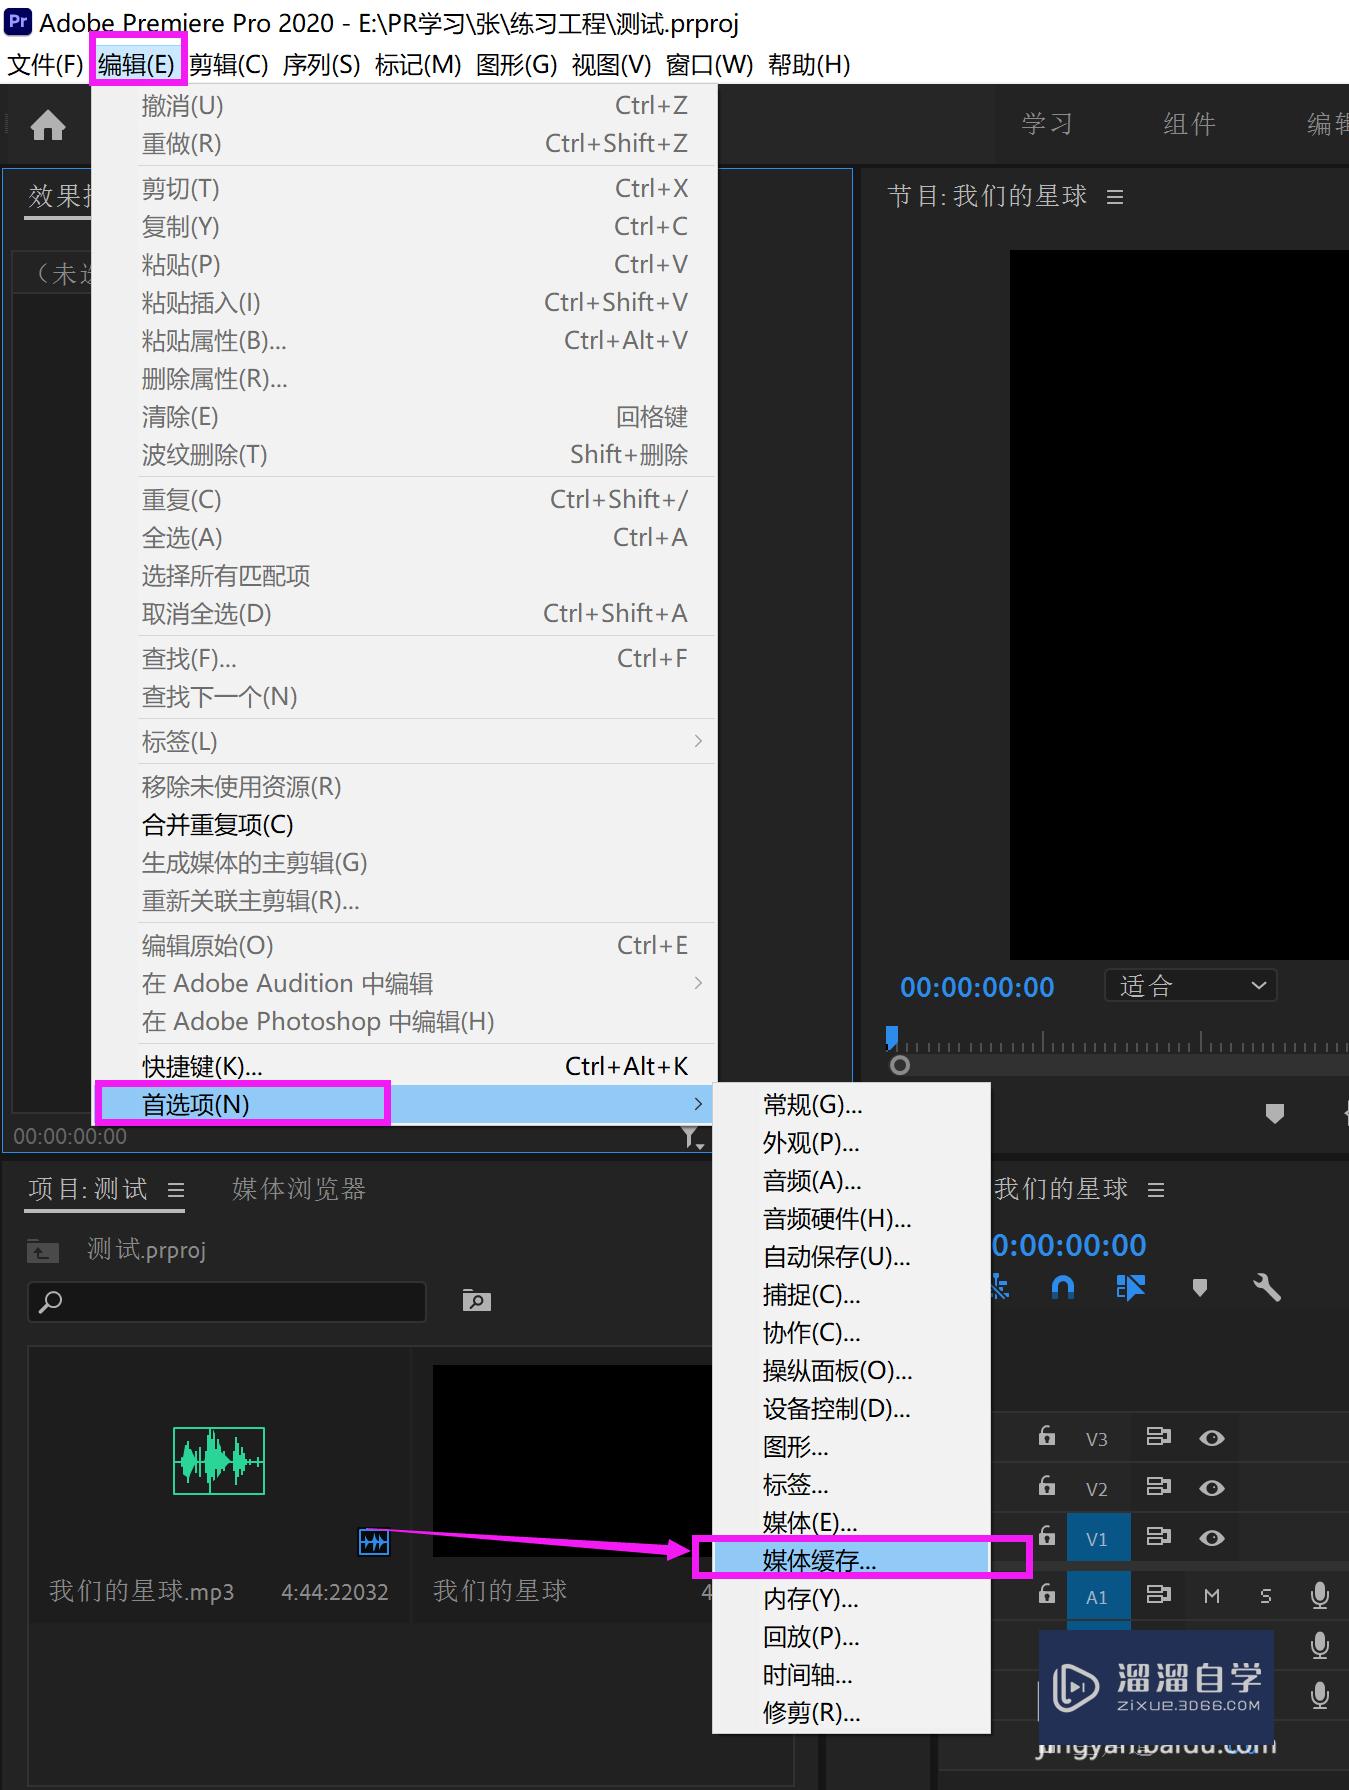Image resolution: width=1349 pixels, height=1790 pixels.
Task: Click the zoom scroll bar handle under ruler
Action: tap(900, 1065)
